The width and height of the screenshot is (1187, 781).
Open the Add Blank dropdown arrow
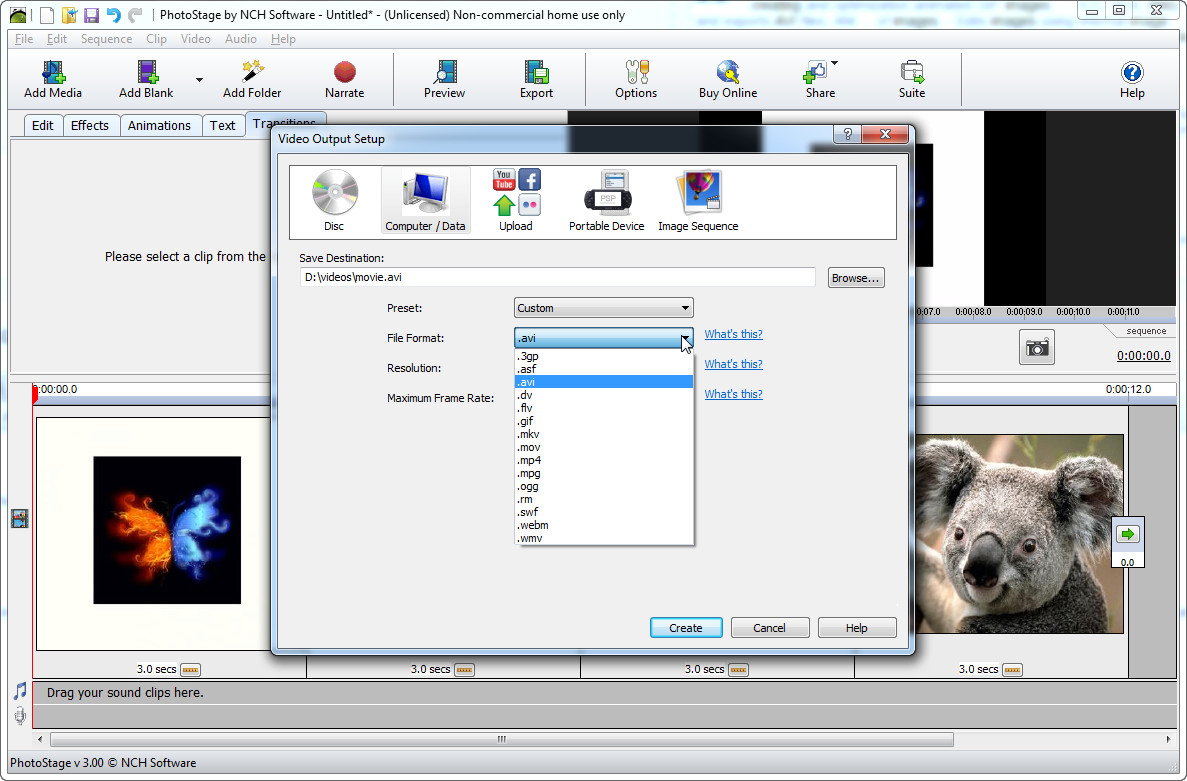(199, 79)
